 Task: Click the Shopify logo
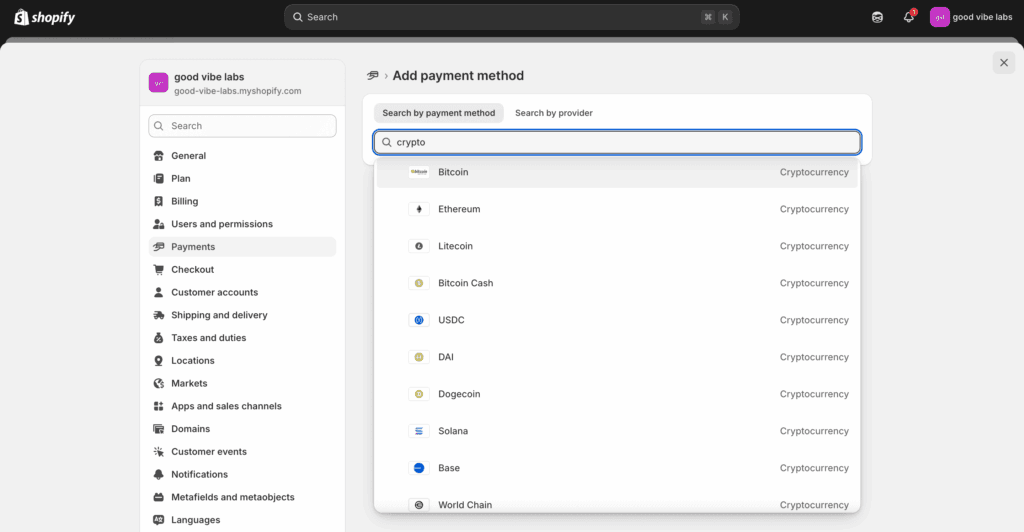44,17
